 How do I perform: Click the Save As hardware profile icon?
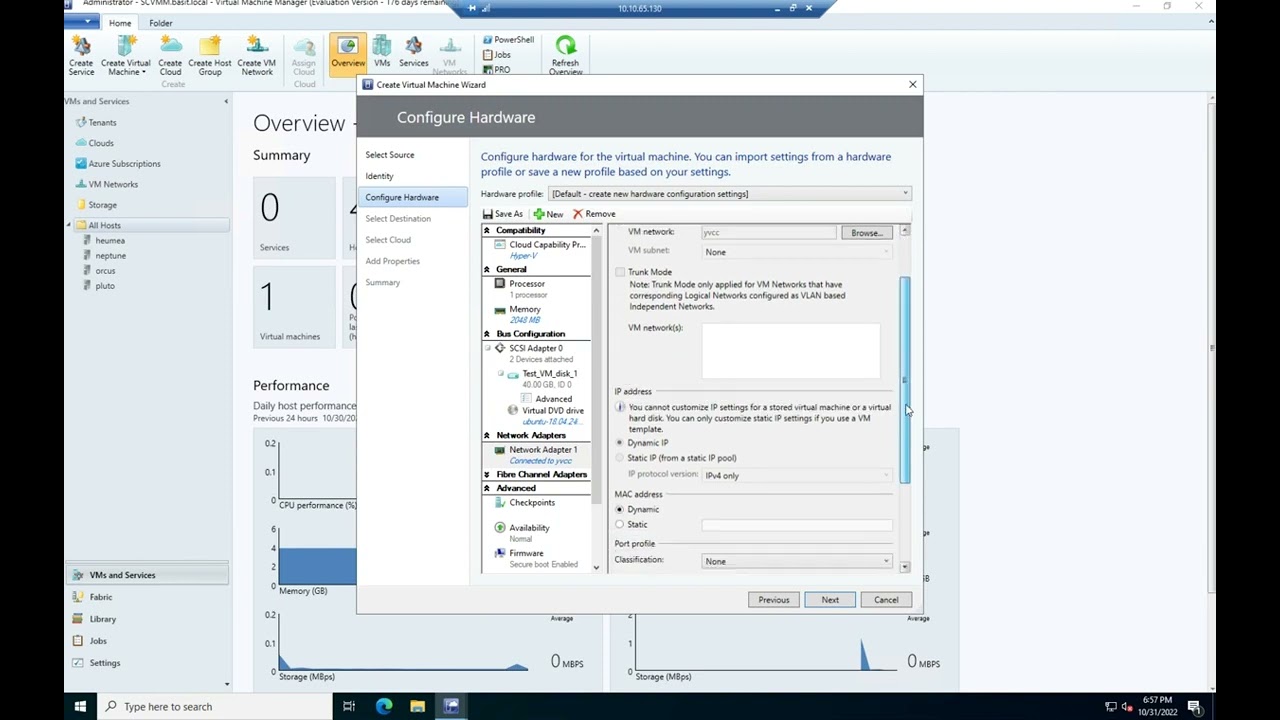pyautogui.click(x=503, y=214)
